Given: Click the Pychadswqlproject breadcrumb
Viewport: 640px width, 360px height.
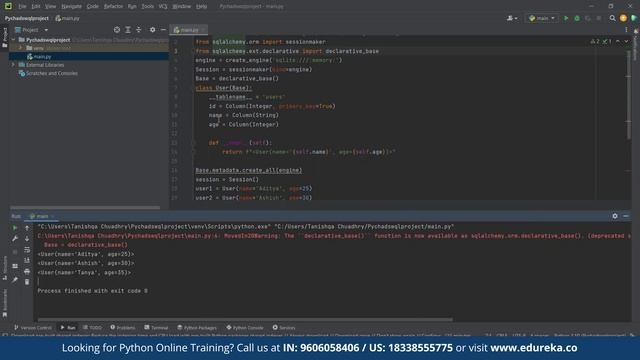Looking at the screenshot, I should click(x=27, y=18).
